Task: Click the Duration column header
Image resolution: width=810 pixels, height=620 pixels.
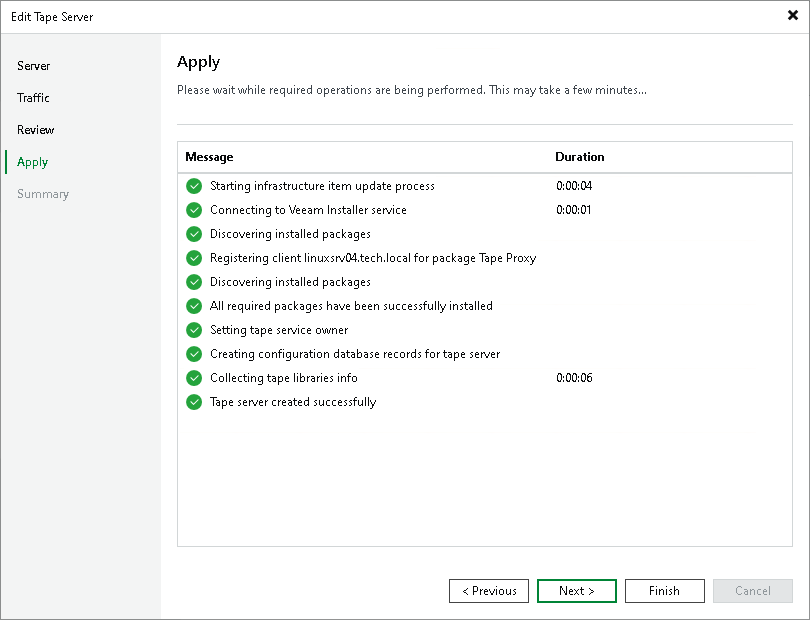Action: pos(580,157)
